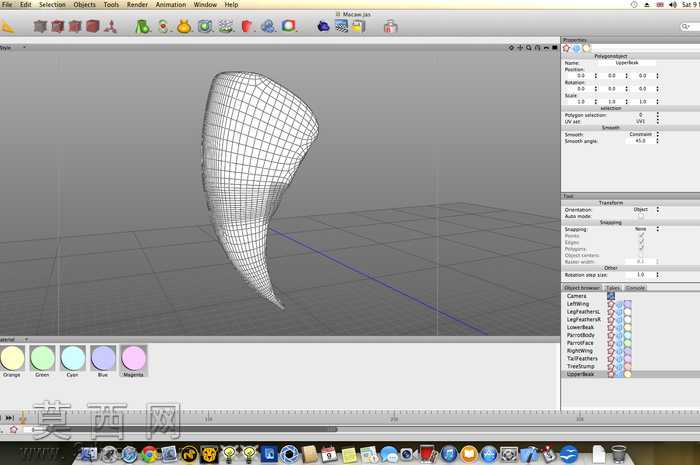
Task: Open the Smooth Constraint dropdown
Action: click(642, 134)
